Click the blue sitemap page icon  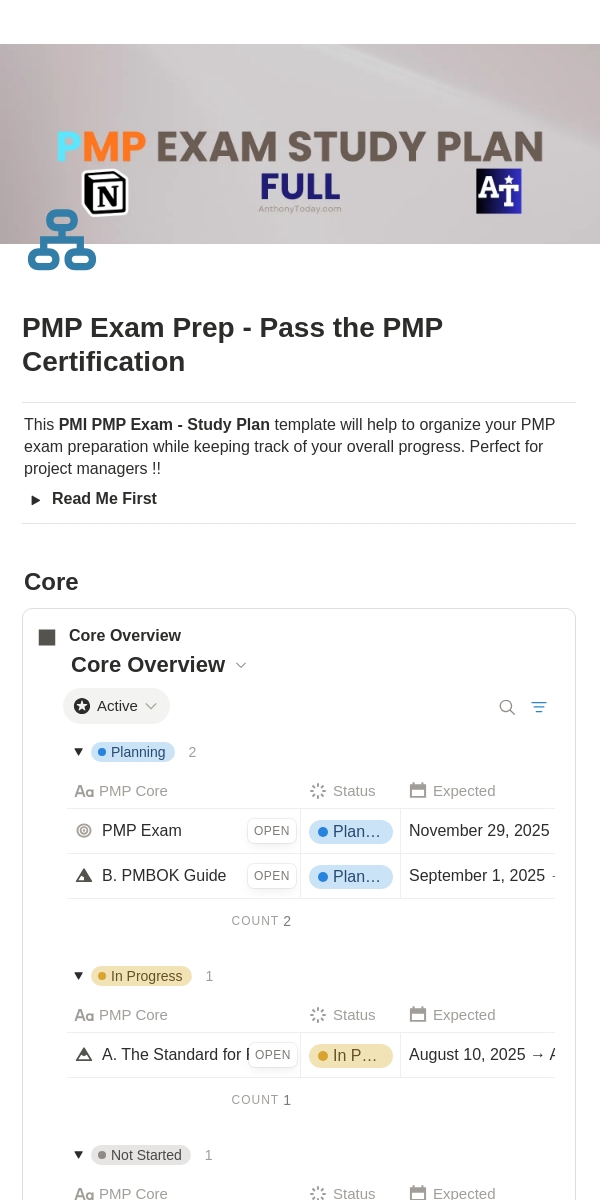pyautogui.click(x=62, y=240)
